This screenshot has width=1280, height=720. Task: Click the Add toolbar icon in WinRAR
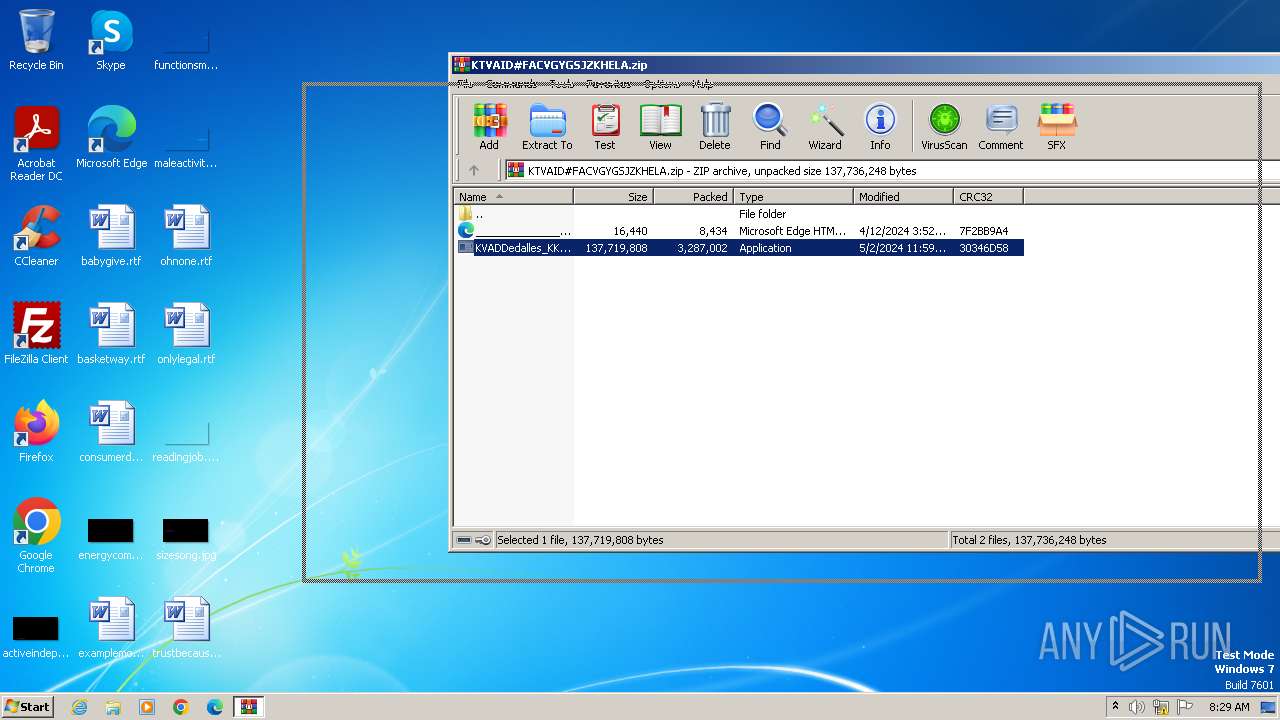coord(489,127)
